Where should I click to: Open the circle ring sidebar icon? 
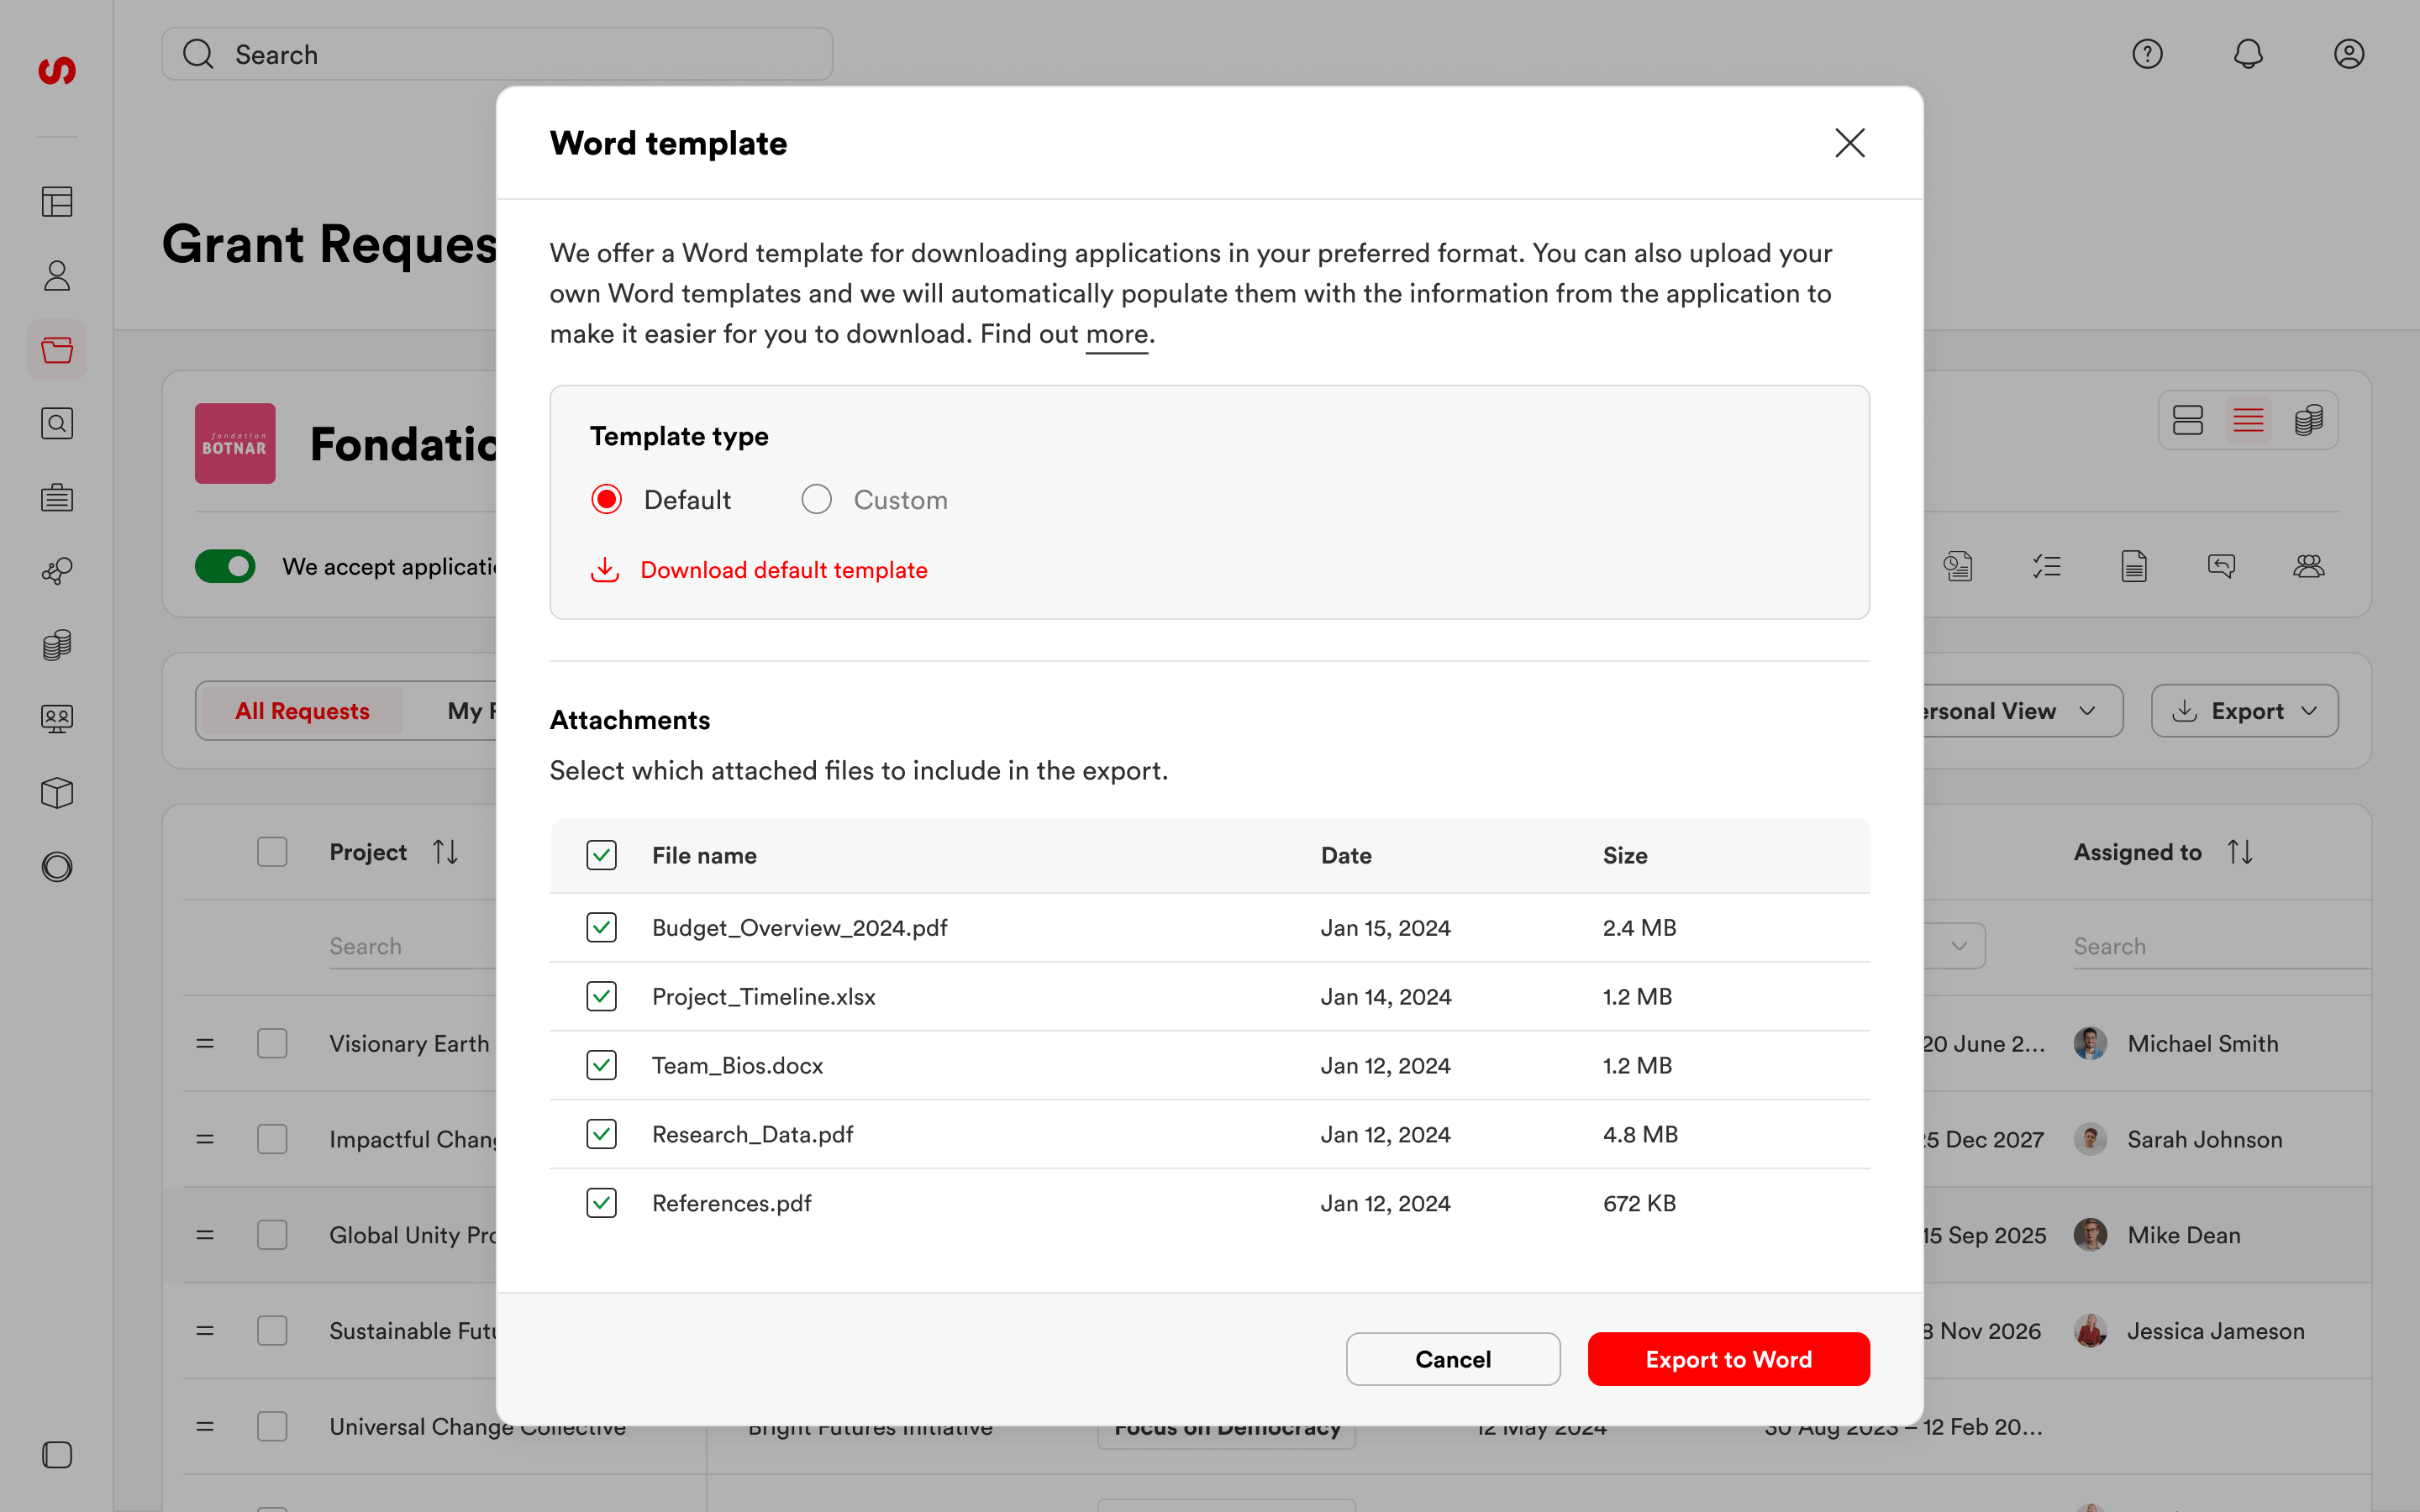click(57, 867)
